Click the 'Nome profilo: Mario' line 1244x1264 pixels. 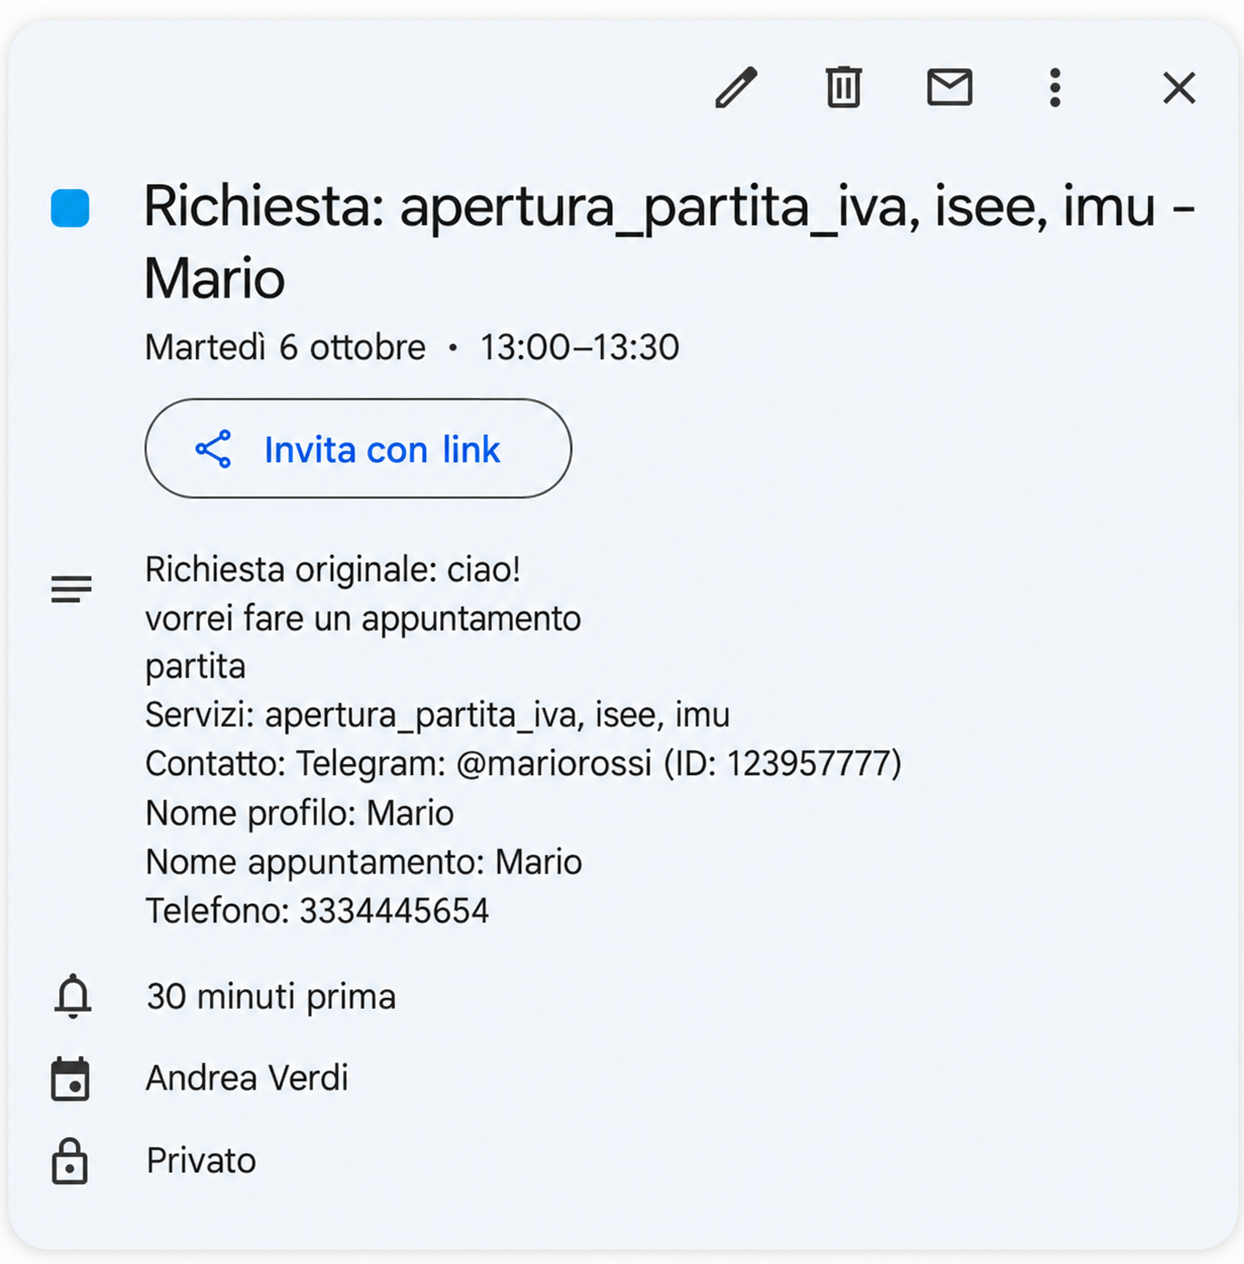coord(299,813)
